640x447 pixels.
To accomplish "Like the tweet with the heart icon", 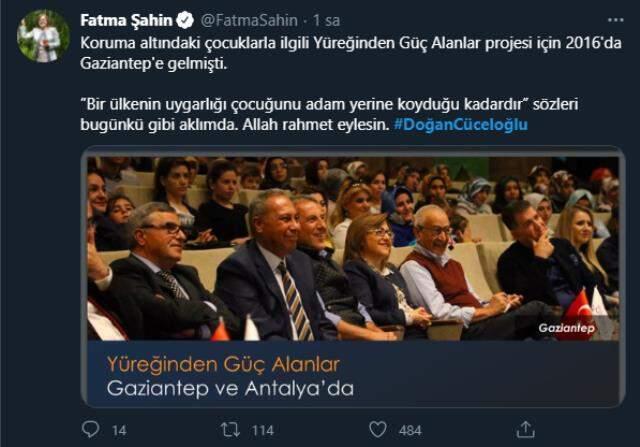I will tap(378, 429).
